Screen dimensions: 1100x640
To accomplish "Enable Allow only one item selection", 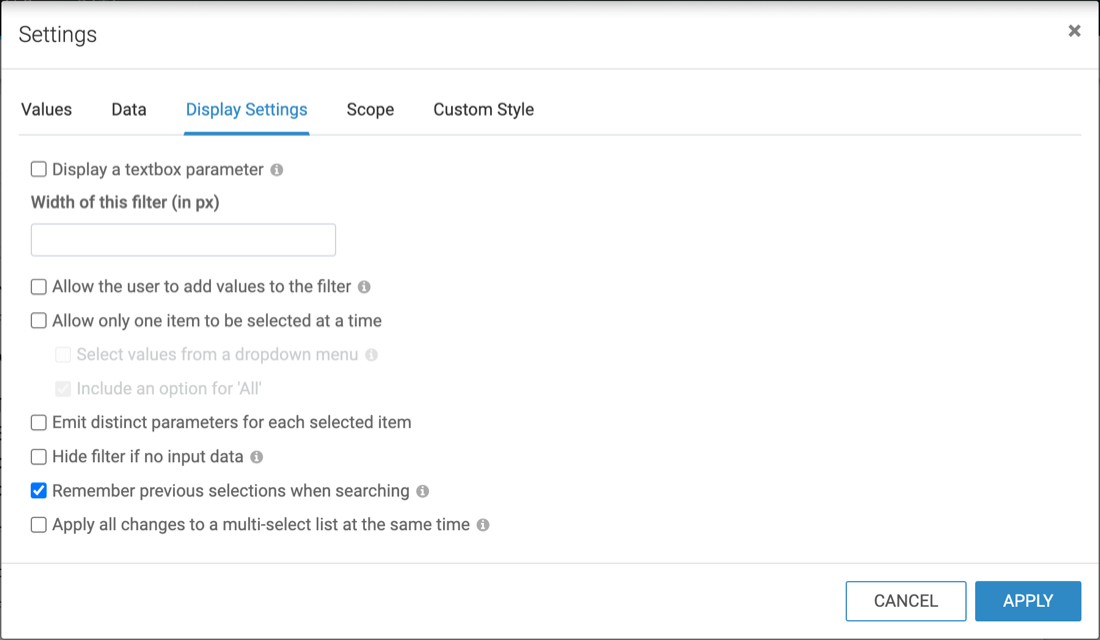I will pyautogui.click(x=39, y=321).
